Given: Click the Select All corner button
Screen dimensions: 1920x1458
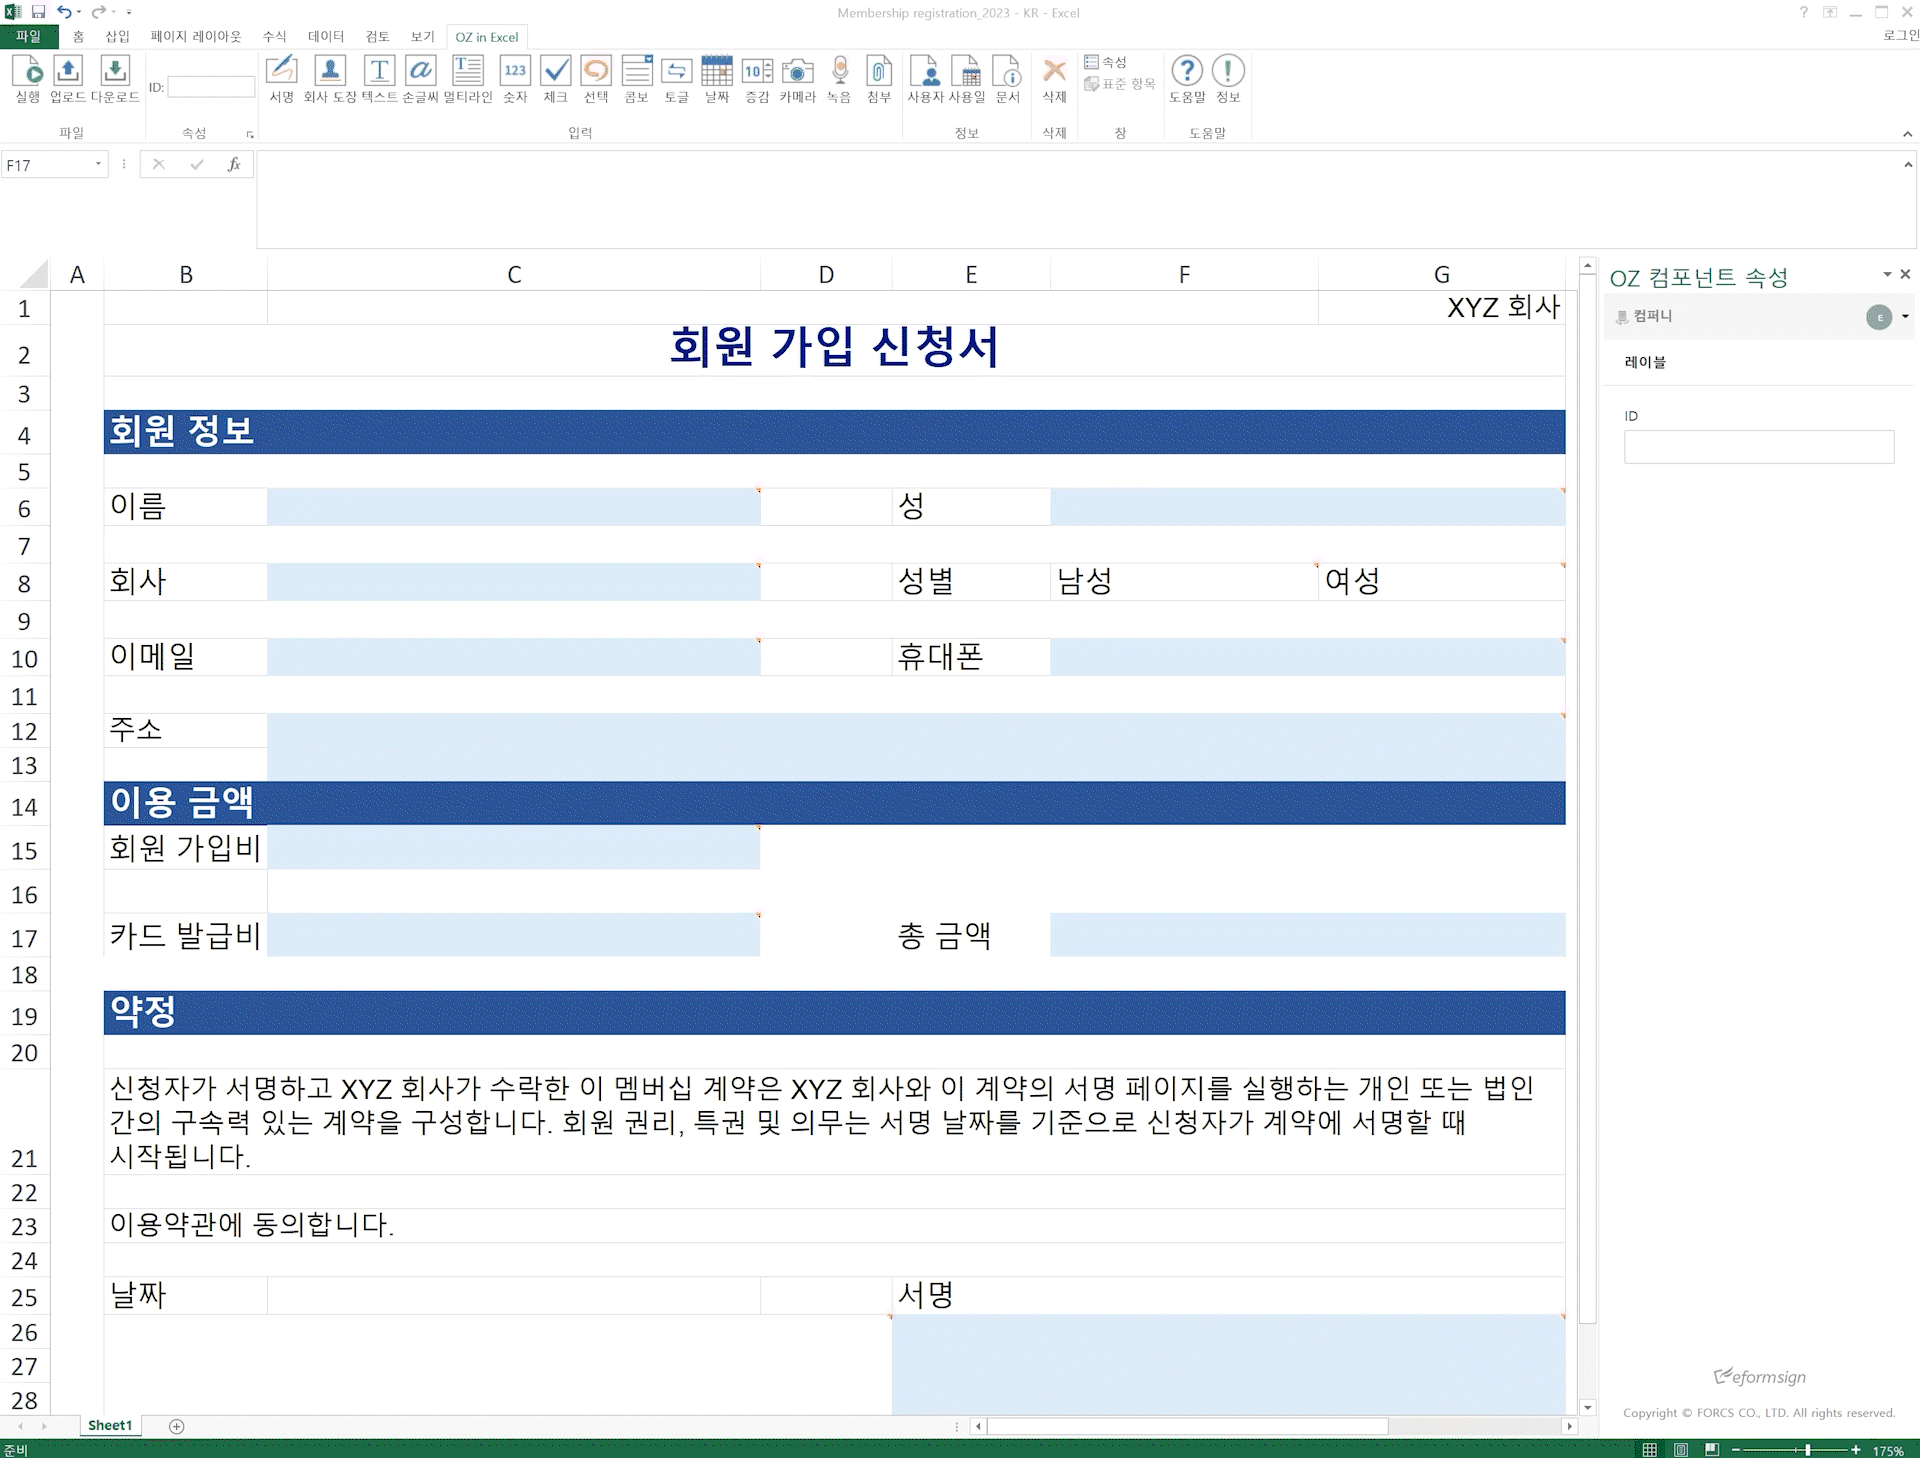Looking at the screenshot, I should [33, 274].
